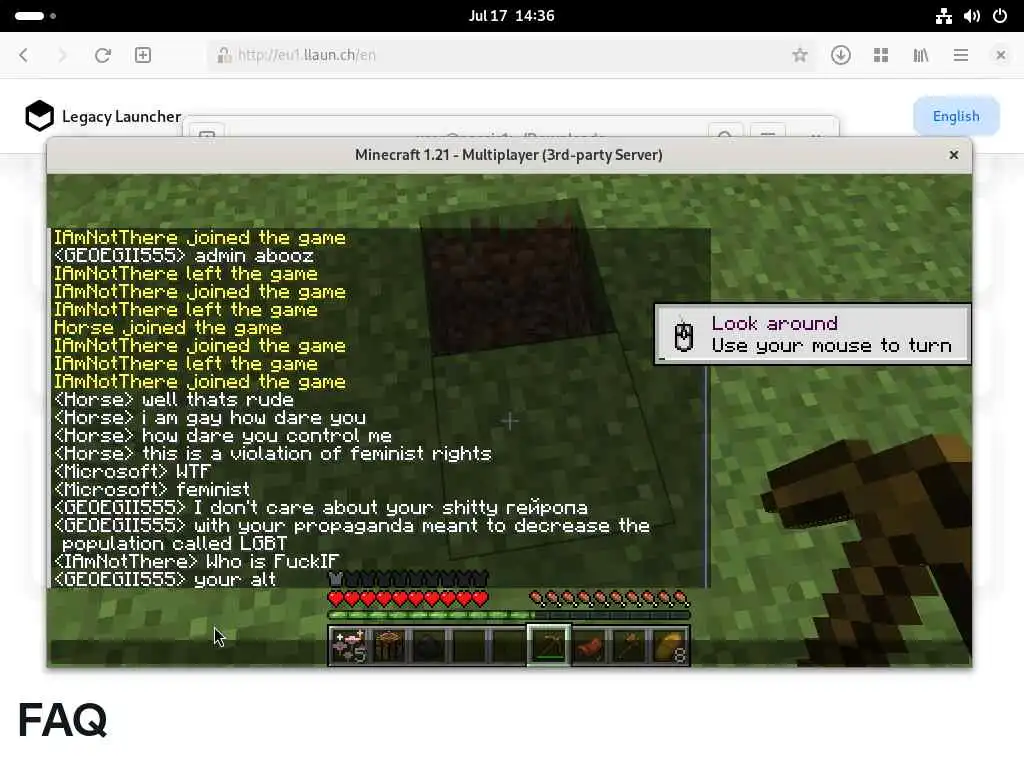
Task: Open a new tab with the plus icon
Action: point(143,55)
